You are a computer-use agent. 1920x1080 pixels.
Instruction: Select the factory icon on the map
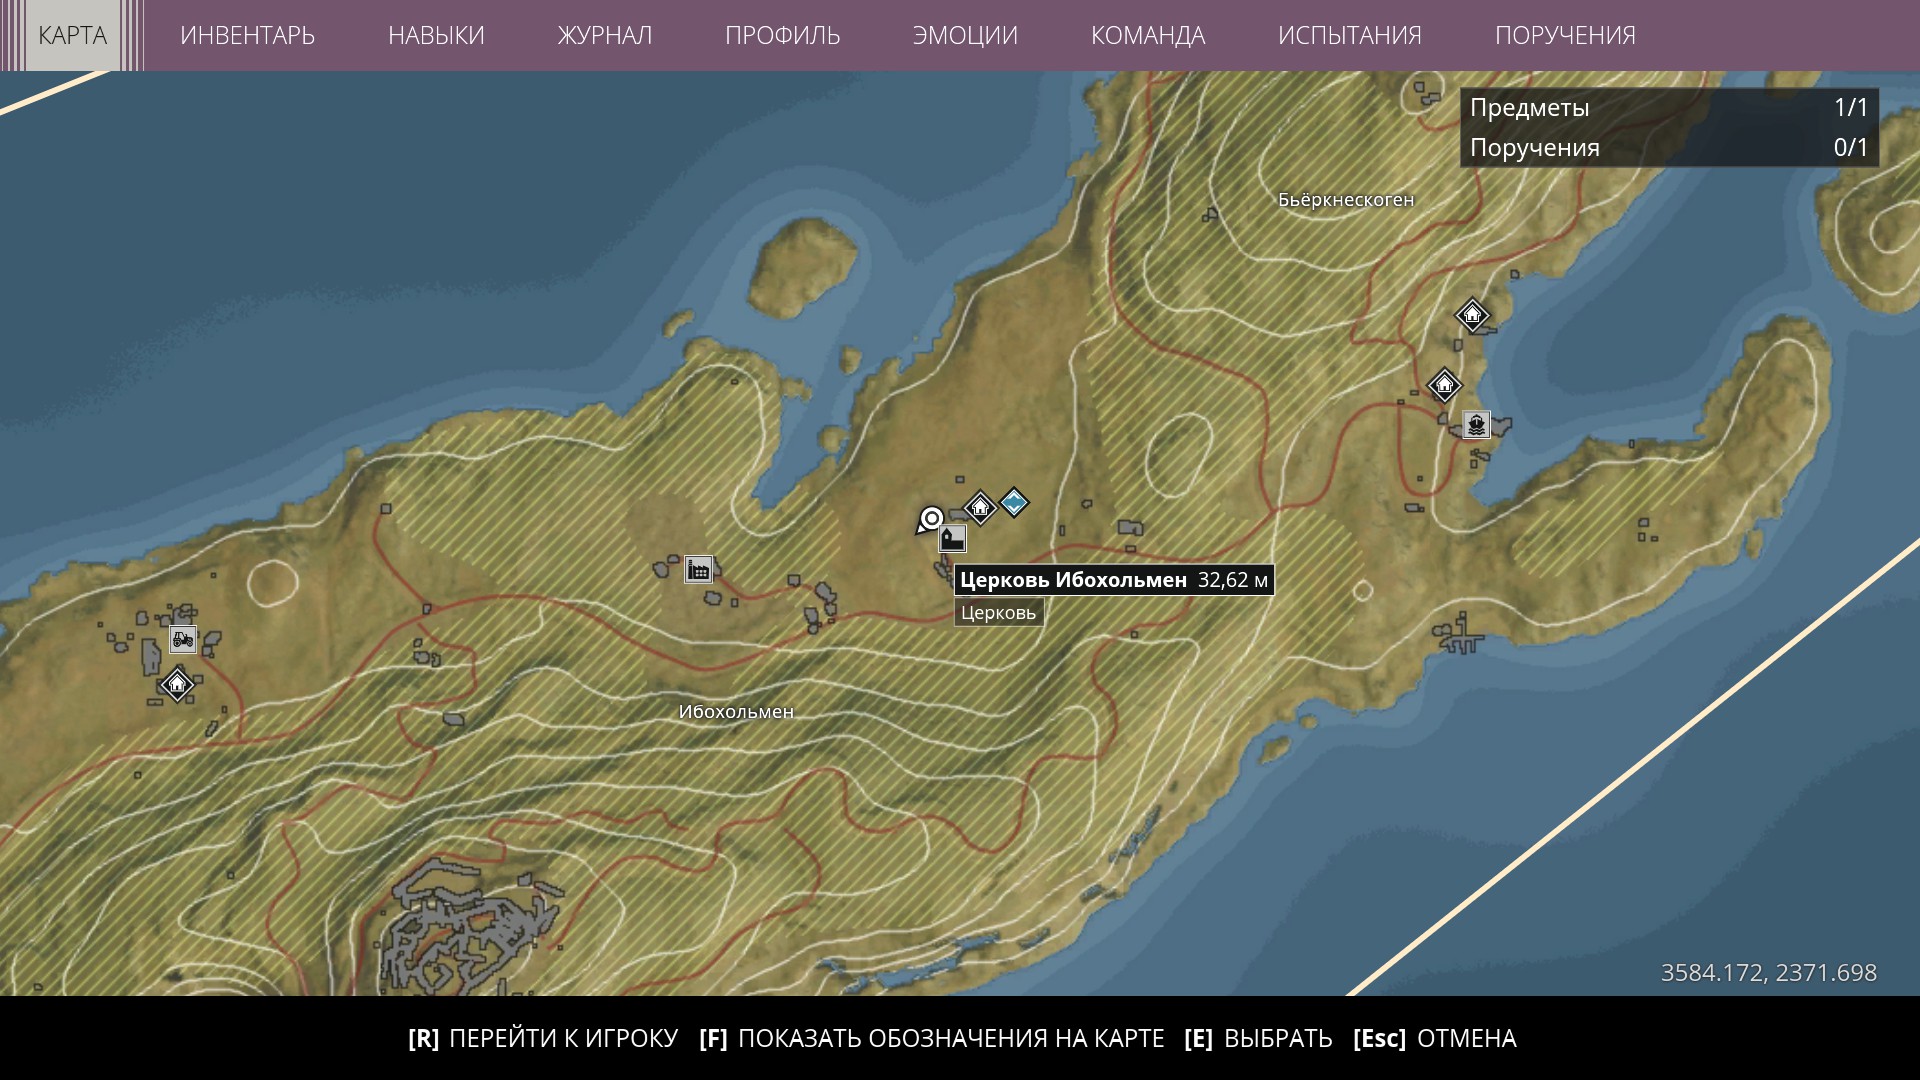point(698,570)
